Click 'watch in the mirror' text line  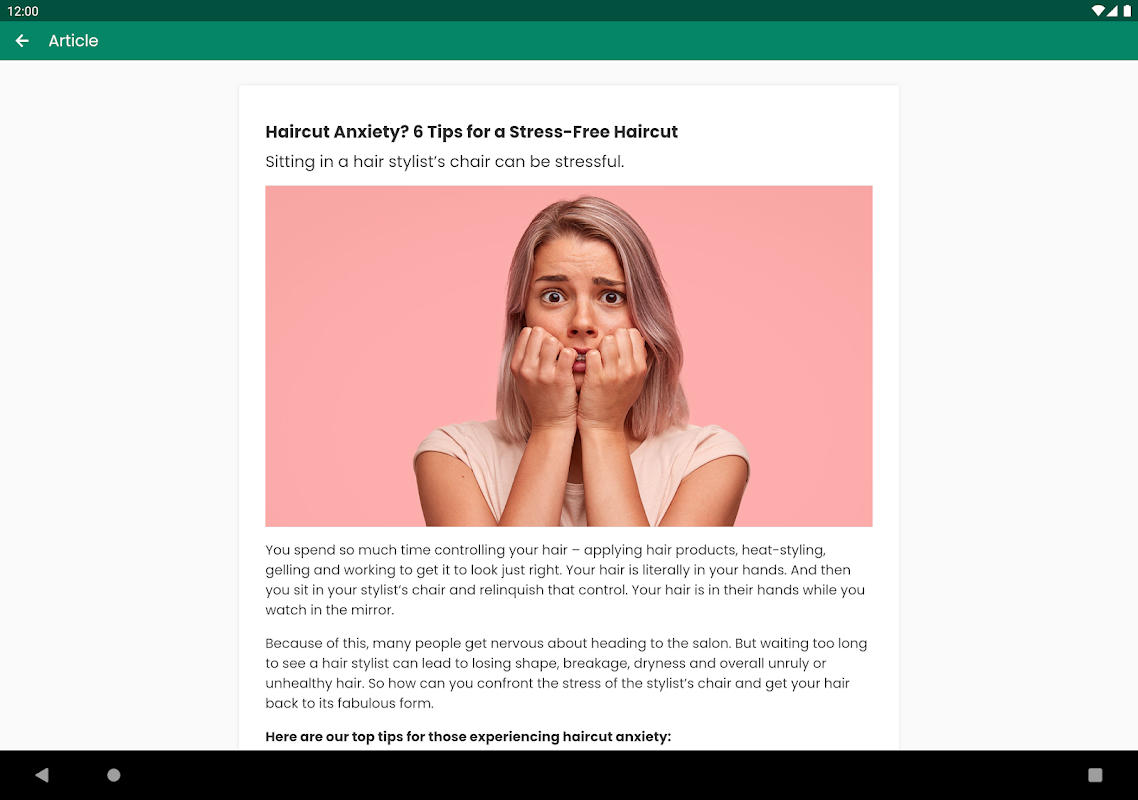[329, 610]
